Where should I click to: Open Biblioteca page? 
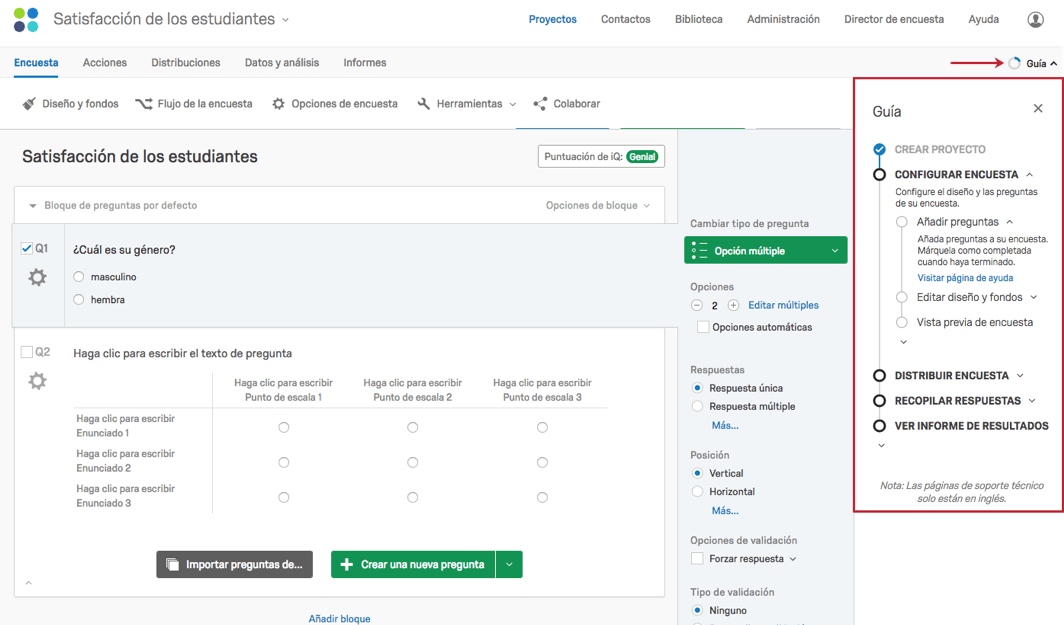pos(698,20)
